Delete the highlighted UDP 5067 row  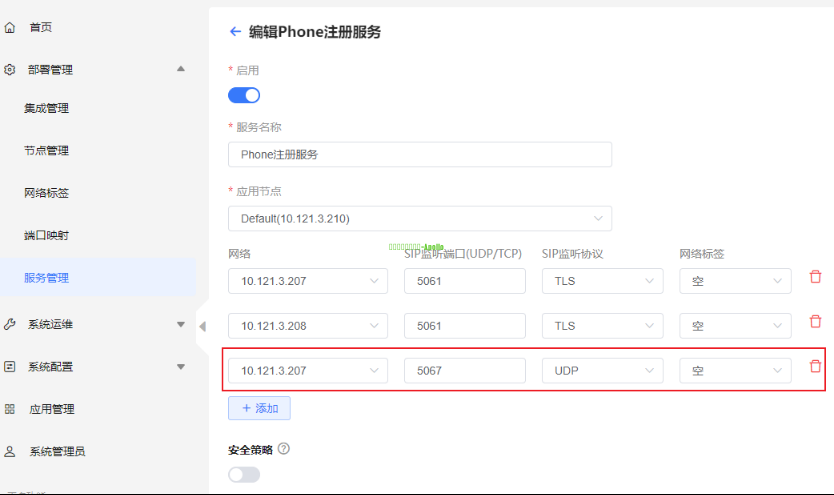tap(815, 367)
